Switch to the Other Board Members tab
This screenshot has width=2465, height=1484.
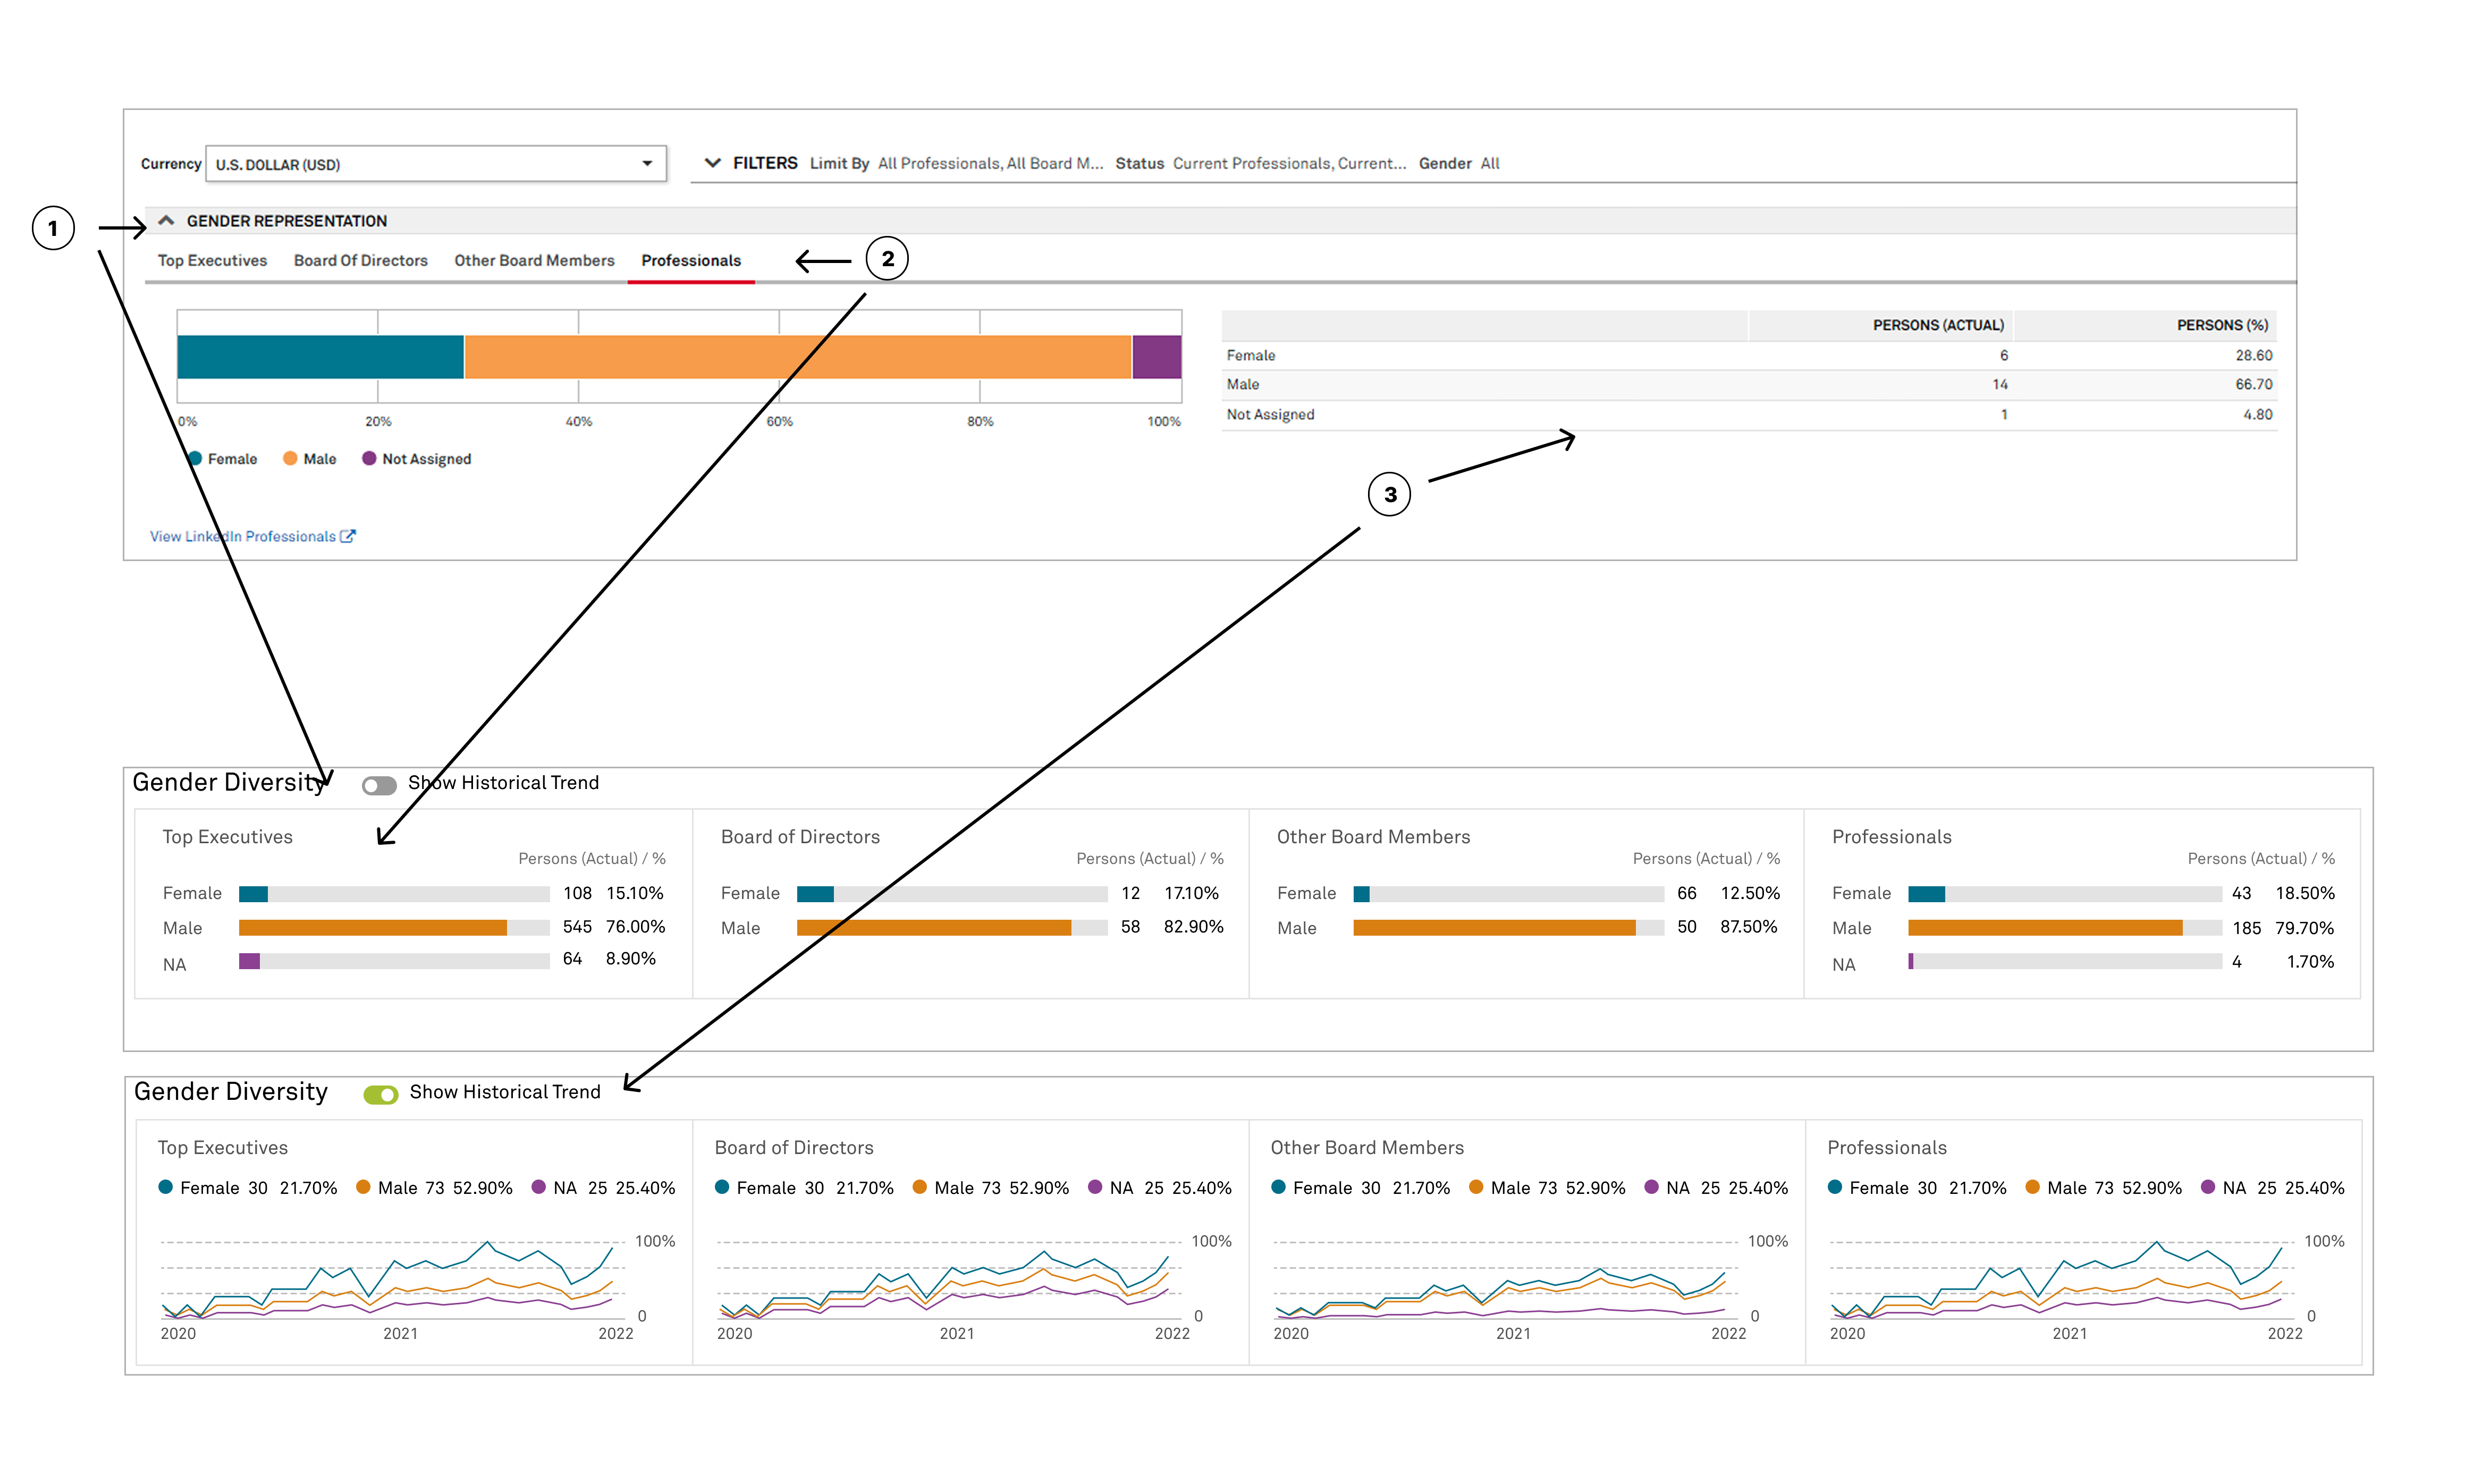(534, 260)
